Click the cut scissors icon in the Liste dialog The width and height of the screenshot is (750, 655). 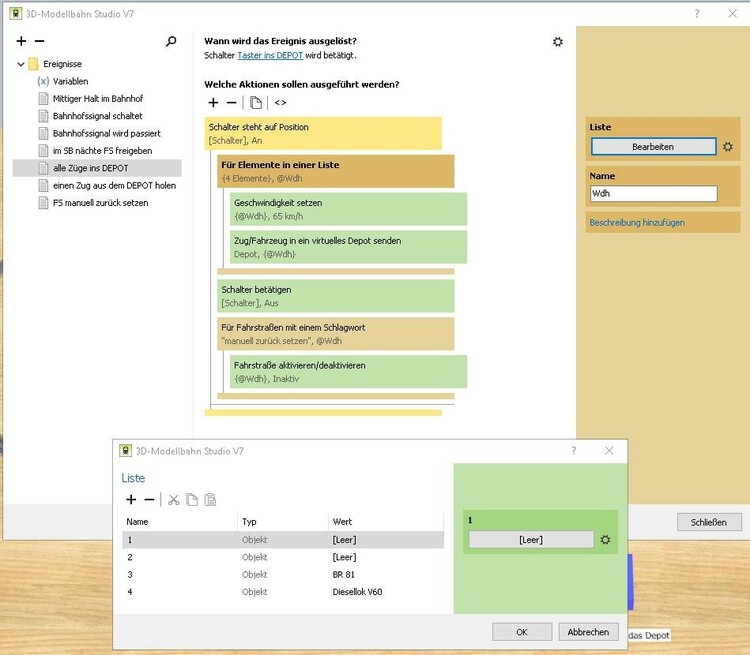pos(173,499)
